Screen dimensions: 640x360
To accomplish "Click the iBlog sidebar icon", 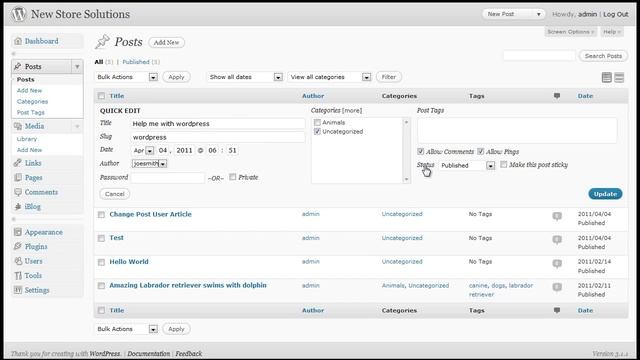I will click(x=18, y=207).
